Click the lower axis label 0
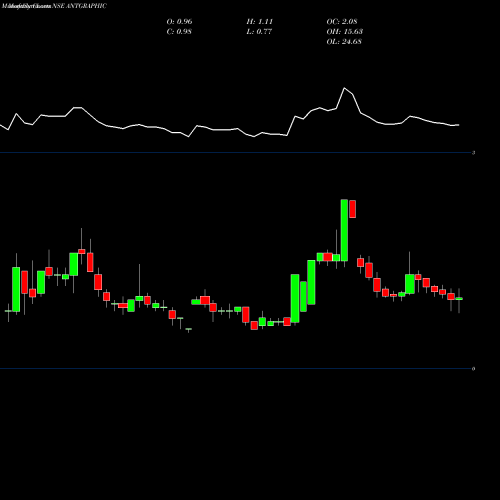The width and height of the screenshot is (500, 500). [x=473, y=369]
